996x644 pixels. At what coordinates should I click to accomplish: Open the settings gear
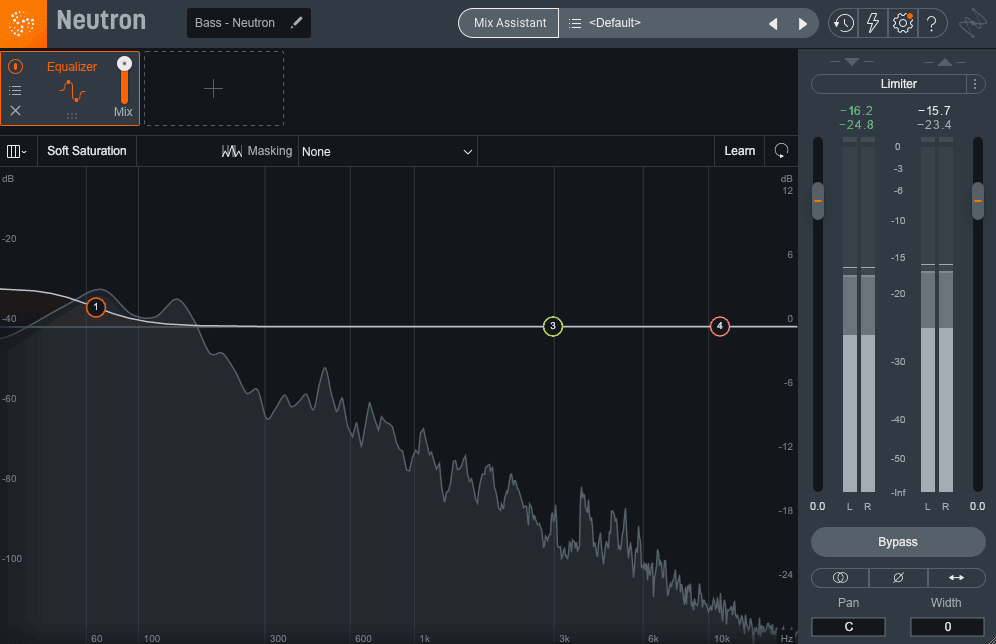point(902,23)
